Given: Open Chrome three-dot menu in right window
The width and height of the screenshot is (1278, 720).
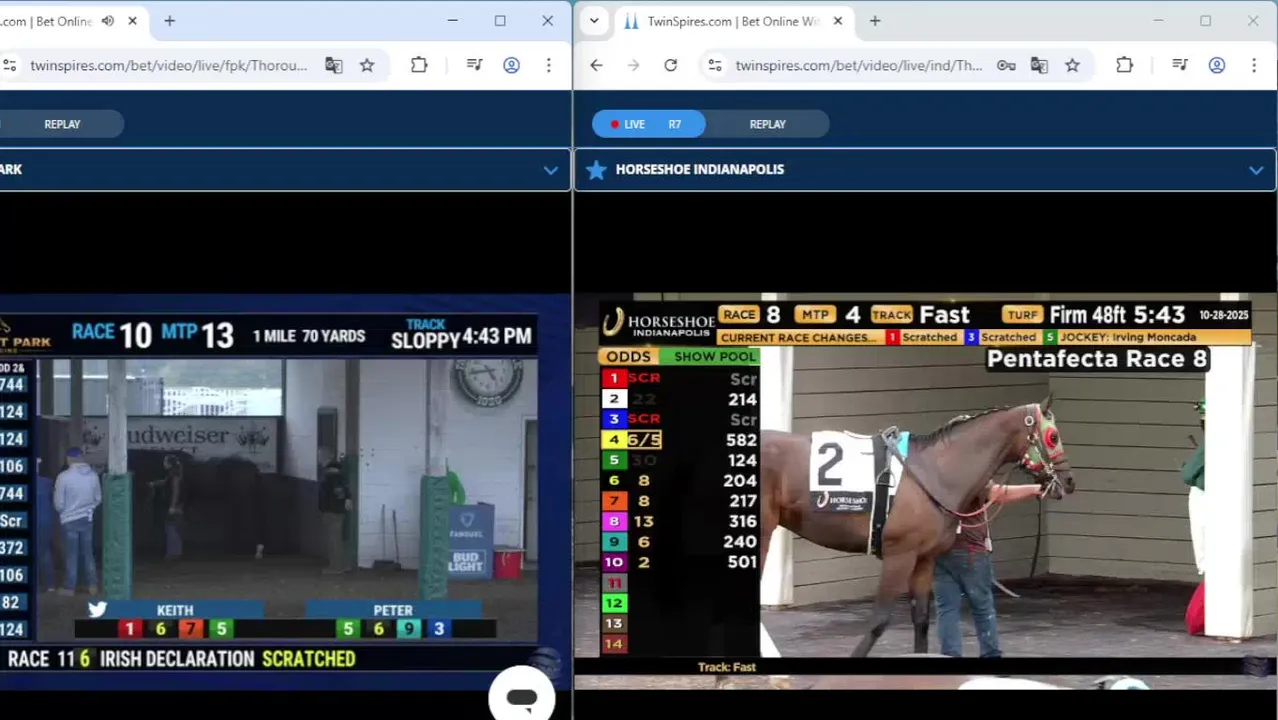Looking at the screenshot, I should 1253,65.
